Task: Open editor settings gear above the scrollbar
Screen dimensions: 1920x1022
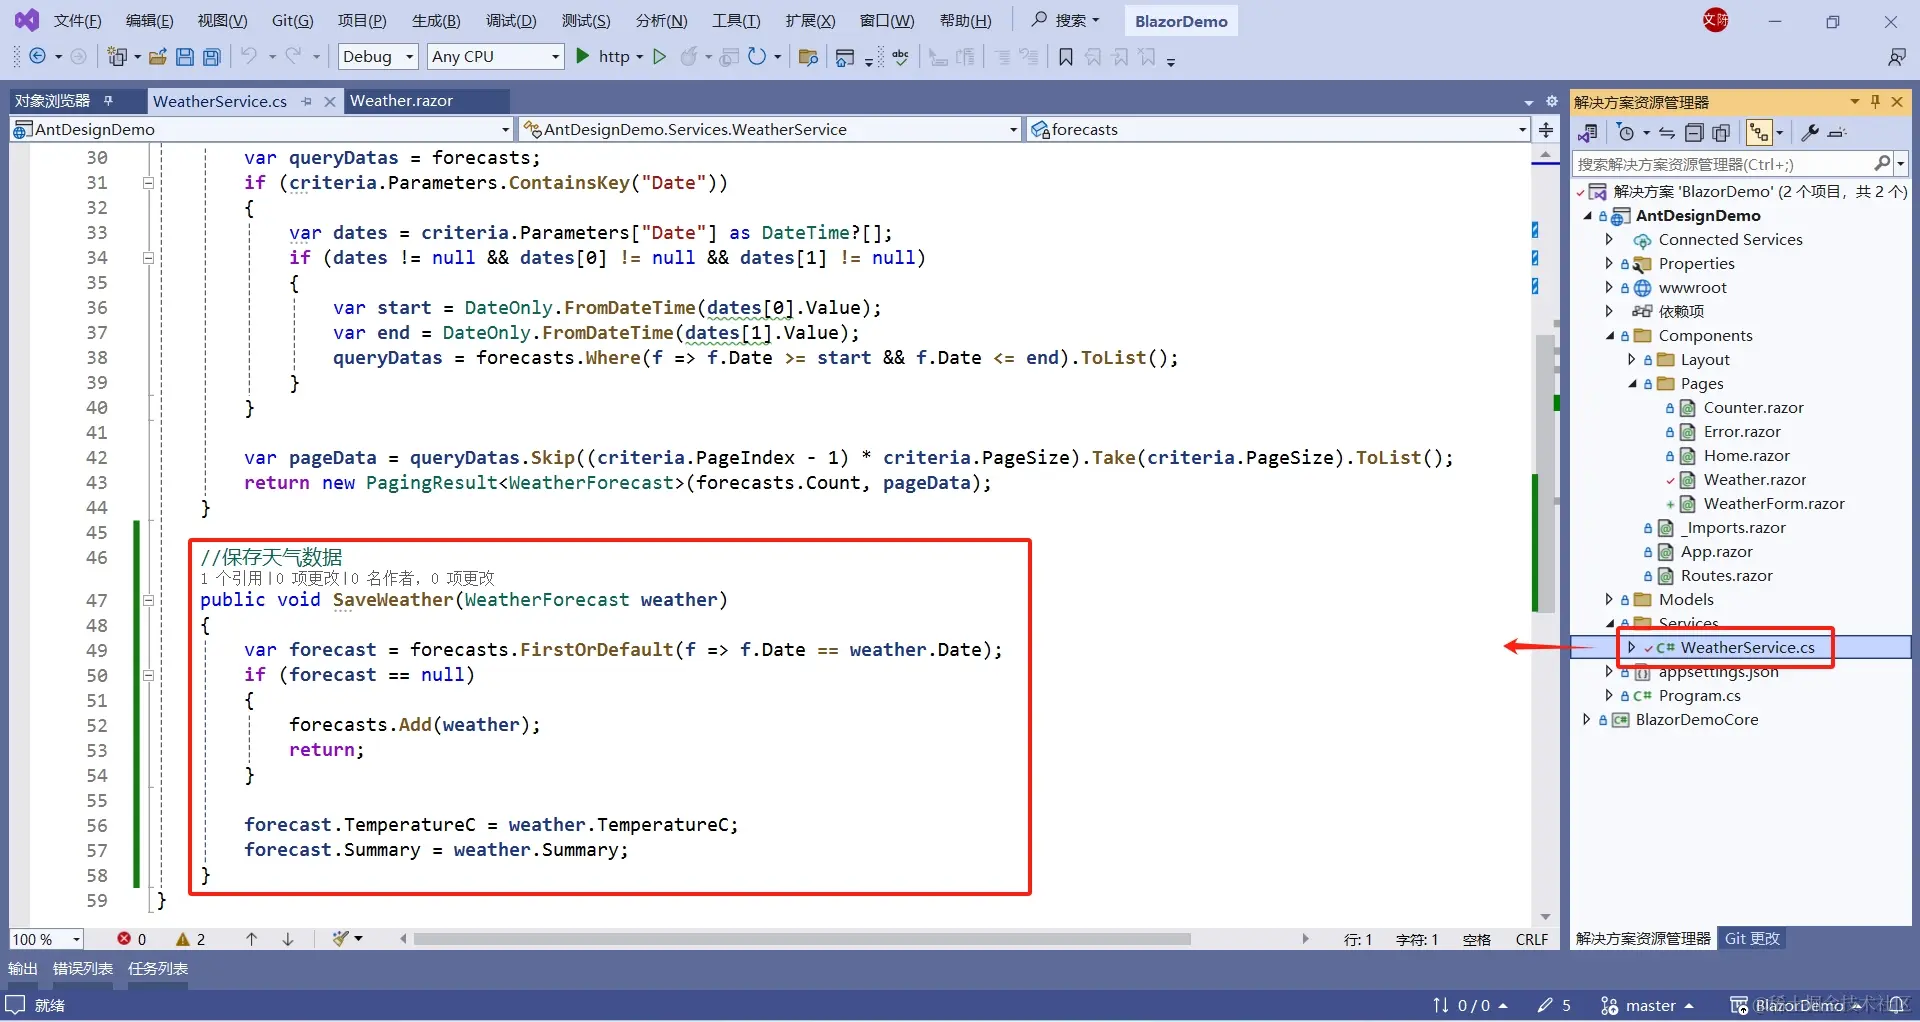Action: [x=1552, y=101]
